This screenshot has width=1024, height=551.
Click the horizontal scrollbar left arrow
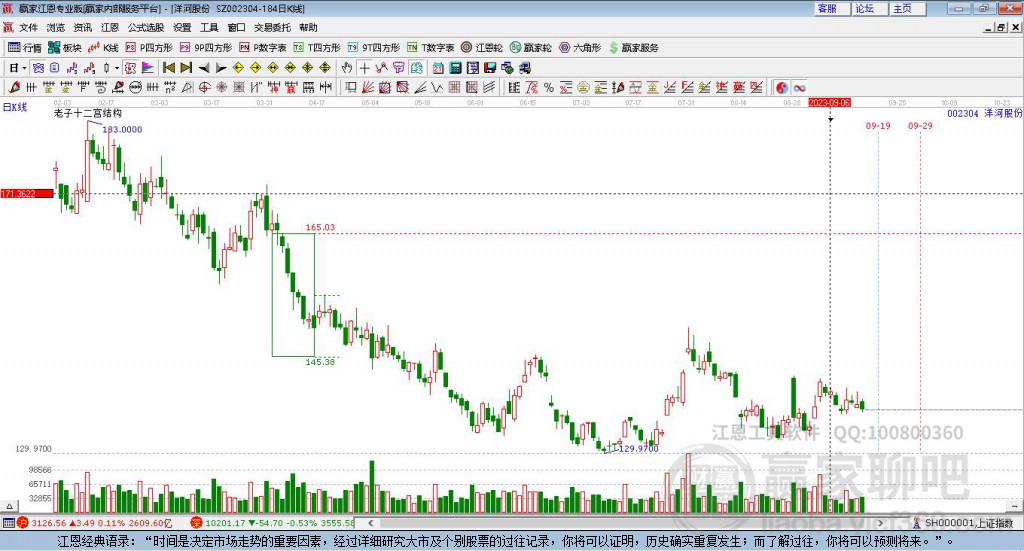[371, 523]
